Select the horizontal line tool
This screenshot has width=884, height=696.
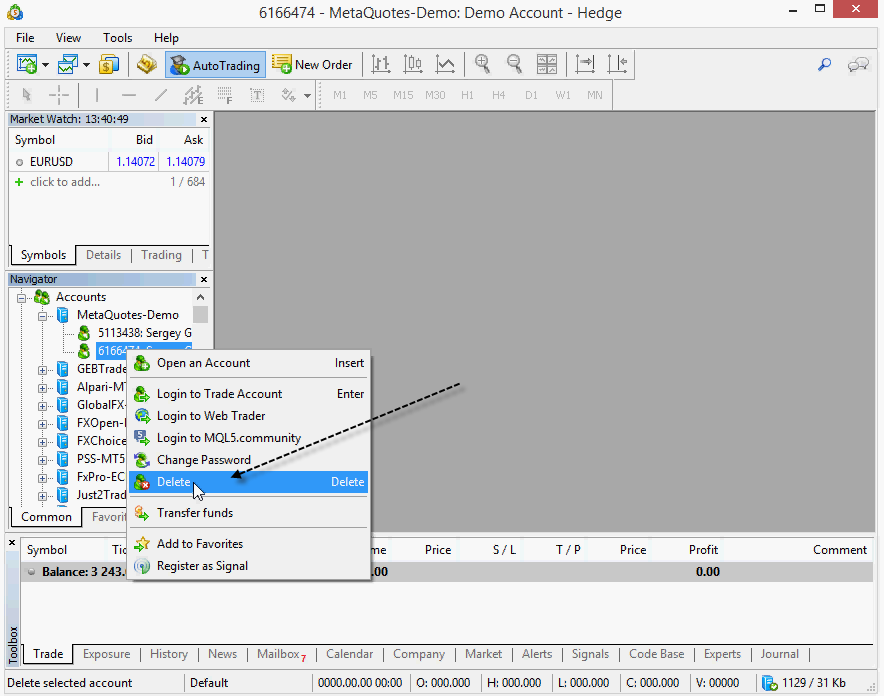pos(129,95)
